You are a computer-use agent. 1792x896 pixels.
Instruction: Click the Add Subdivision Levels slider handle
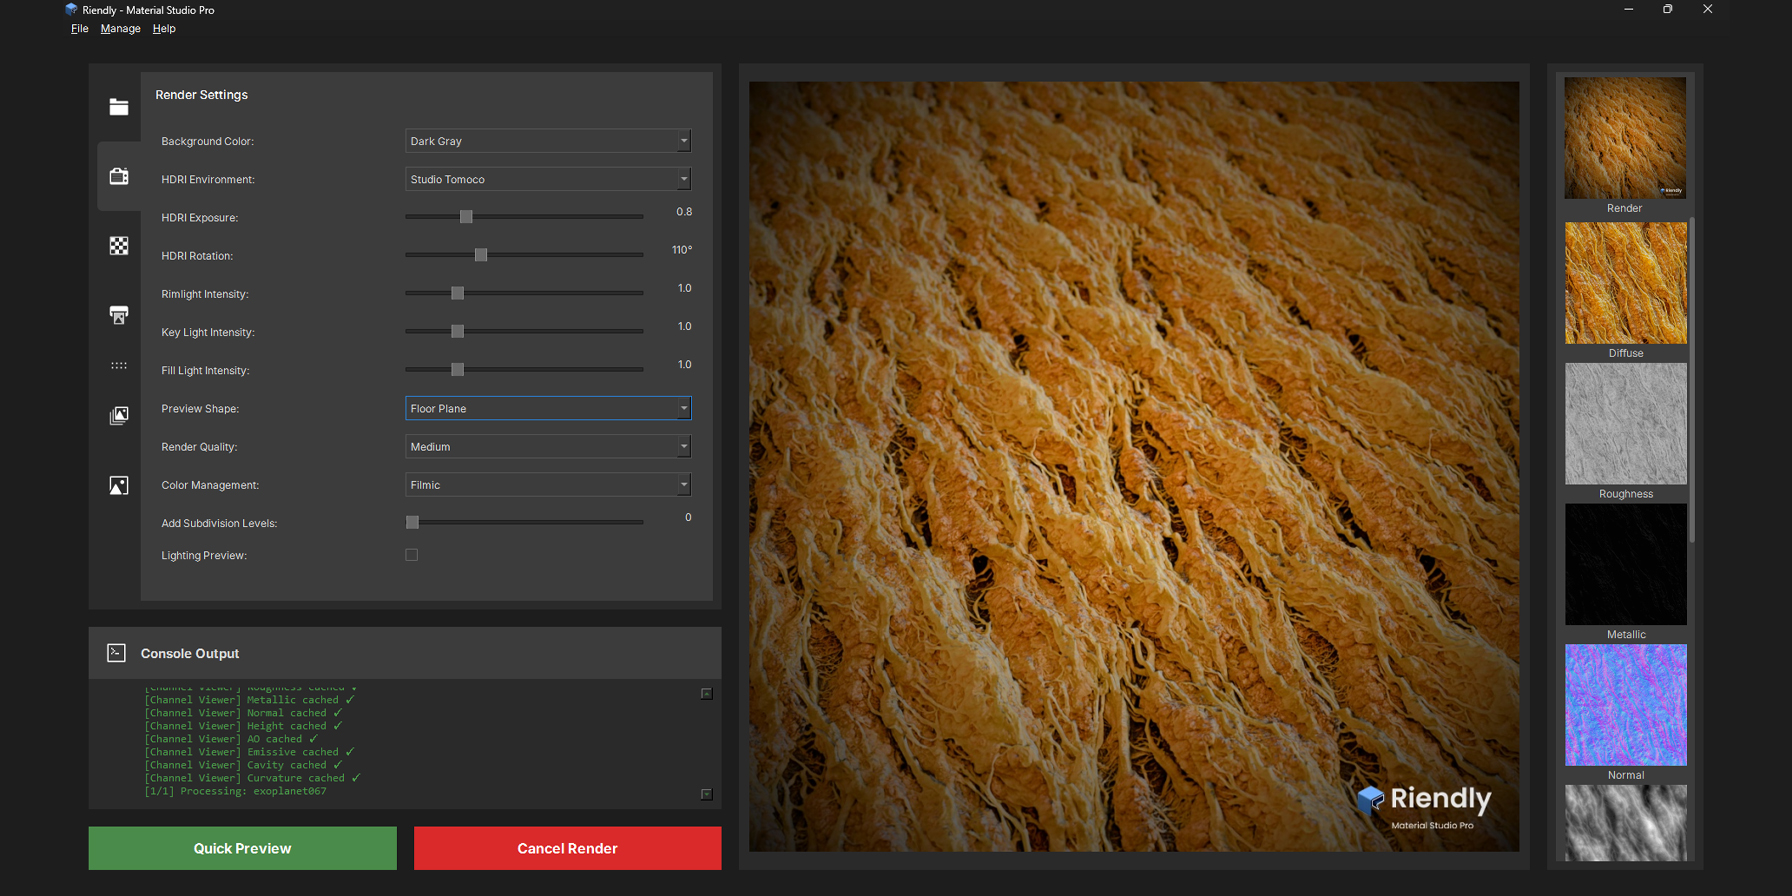[x=412, y=522]
